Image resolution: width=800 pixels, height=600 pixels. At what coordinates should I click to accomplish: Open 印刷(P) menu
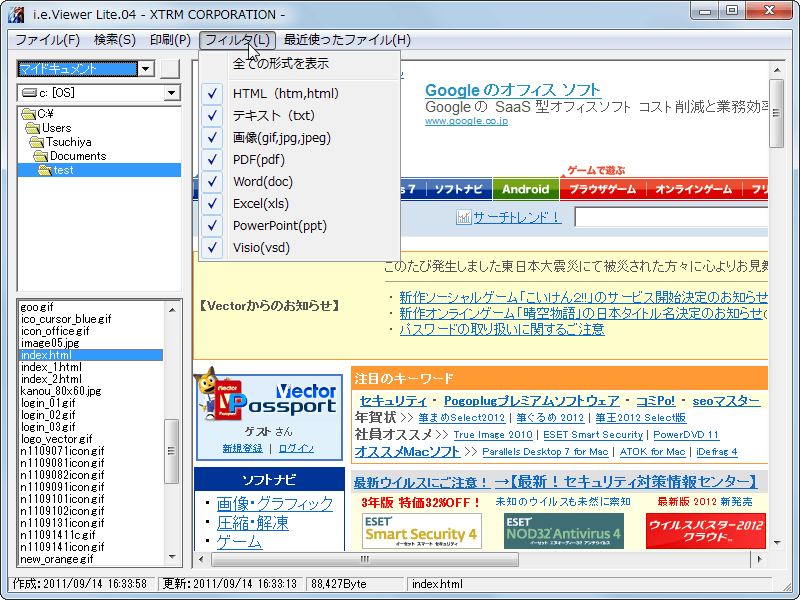click(x=170, y=40)
